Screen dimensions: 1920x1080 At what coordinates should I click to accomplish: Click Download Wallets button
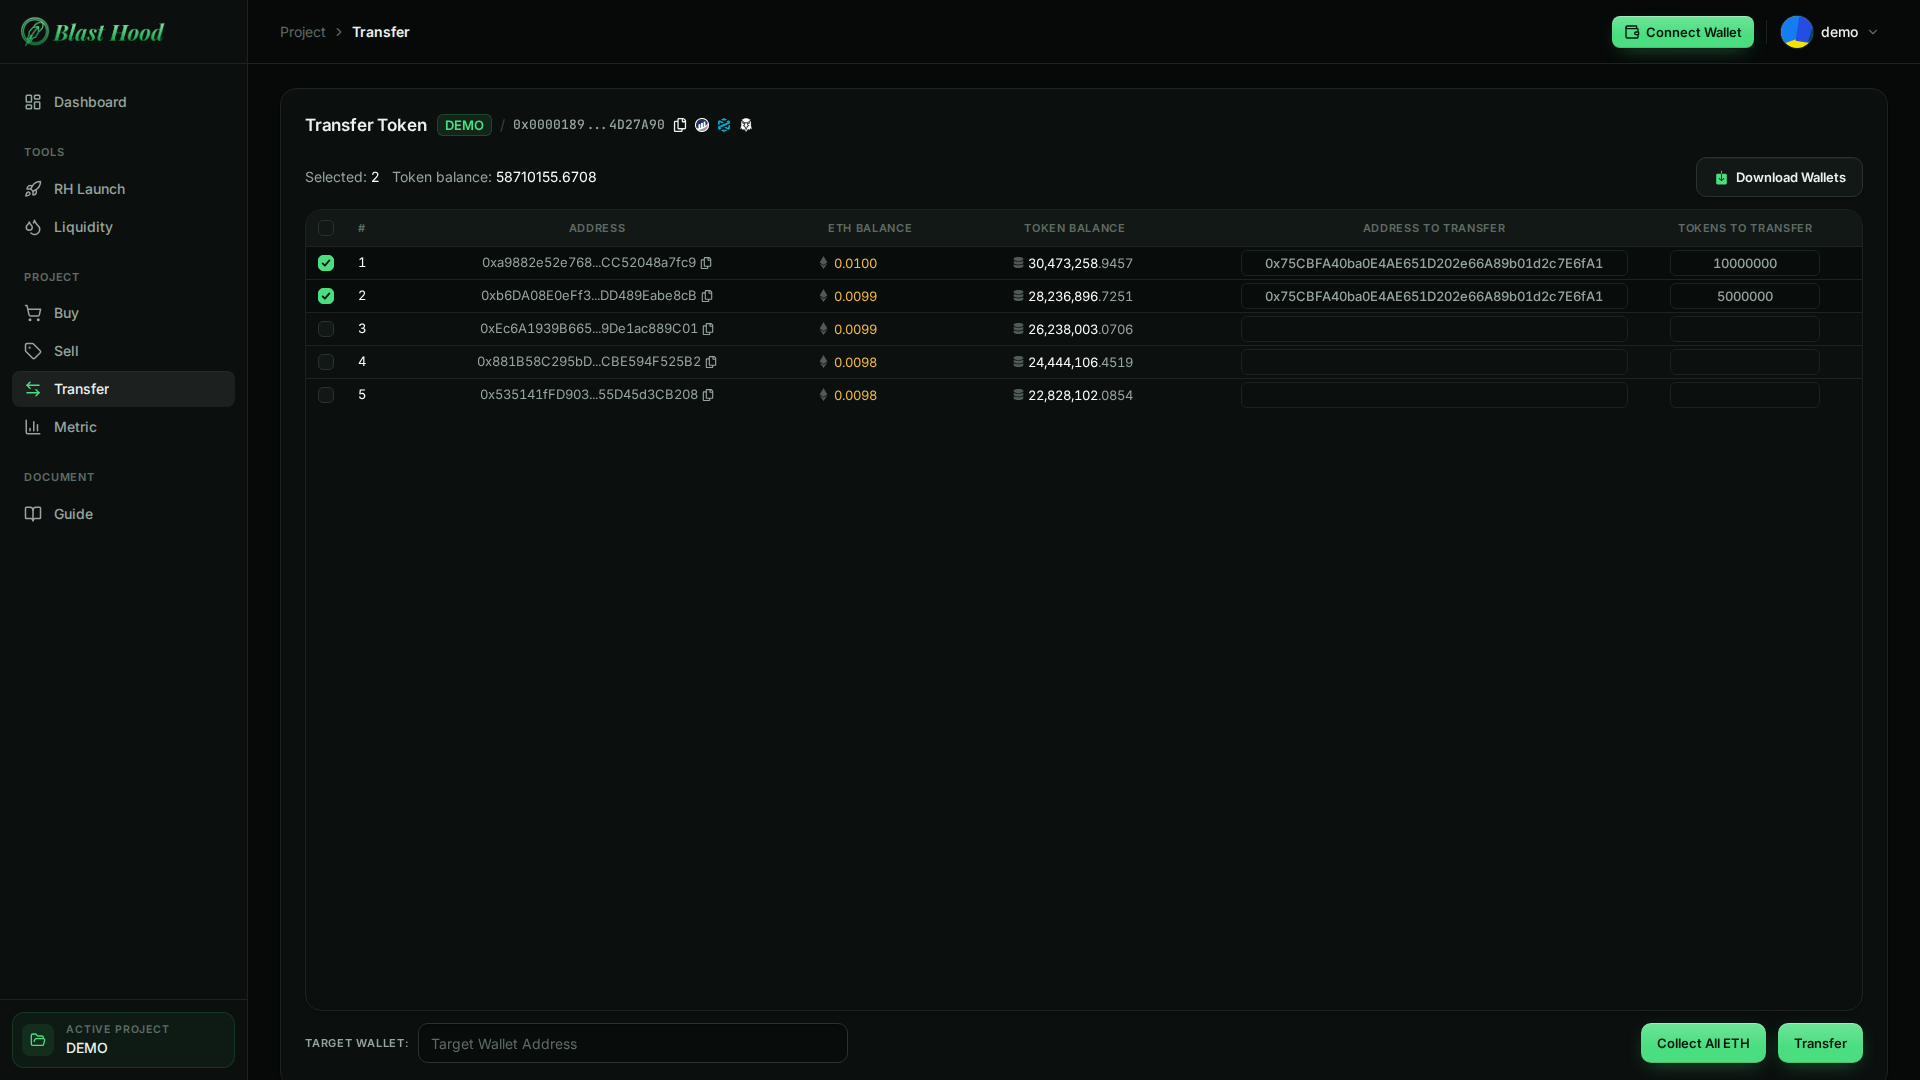pyautogui.click(x=1779, y=177)
